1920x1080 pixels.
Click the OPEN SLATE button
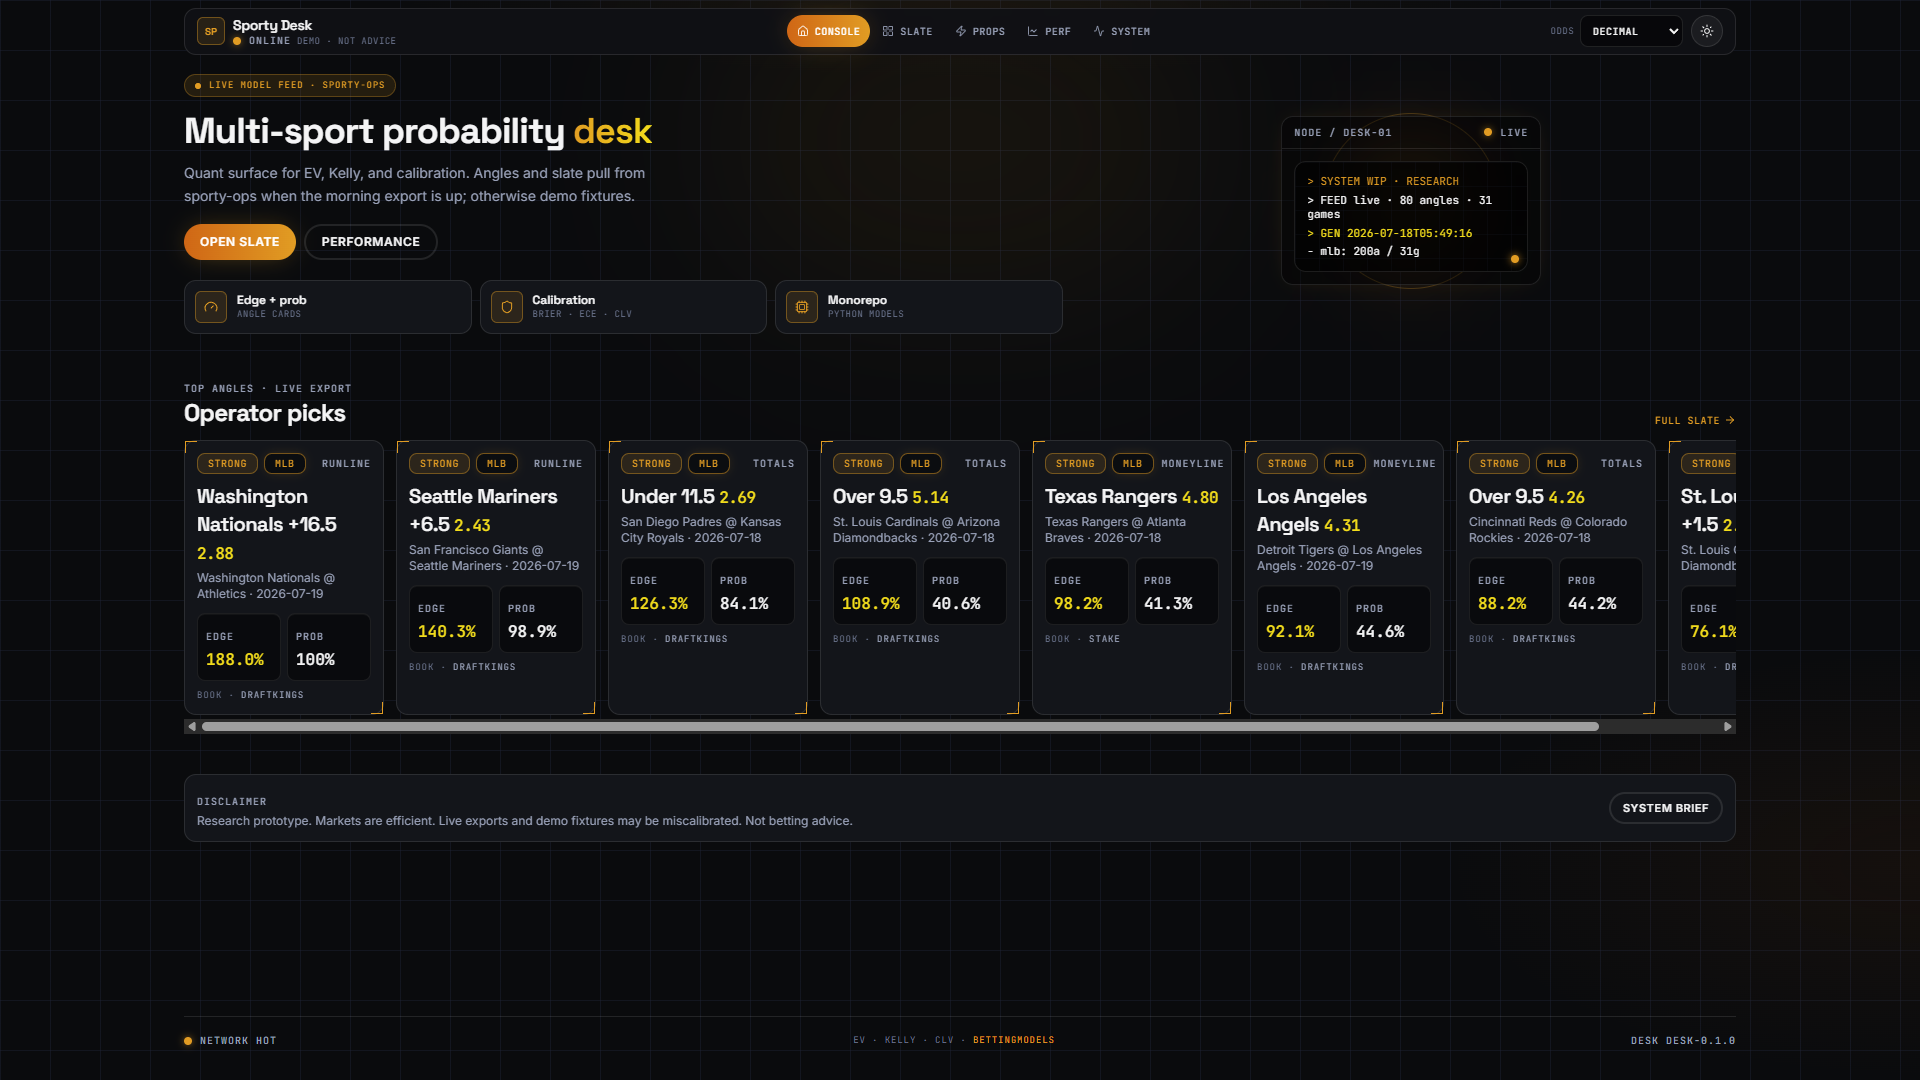tap(239, 242)
